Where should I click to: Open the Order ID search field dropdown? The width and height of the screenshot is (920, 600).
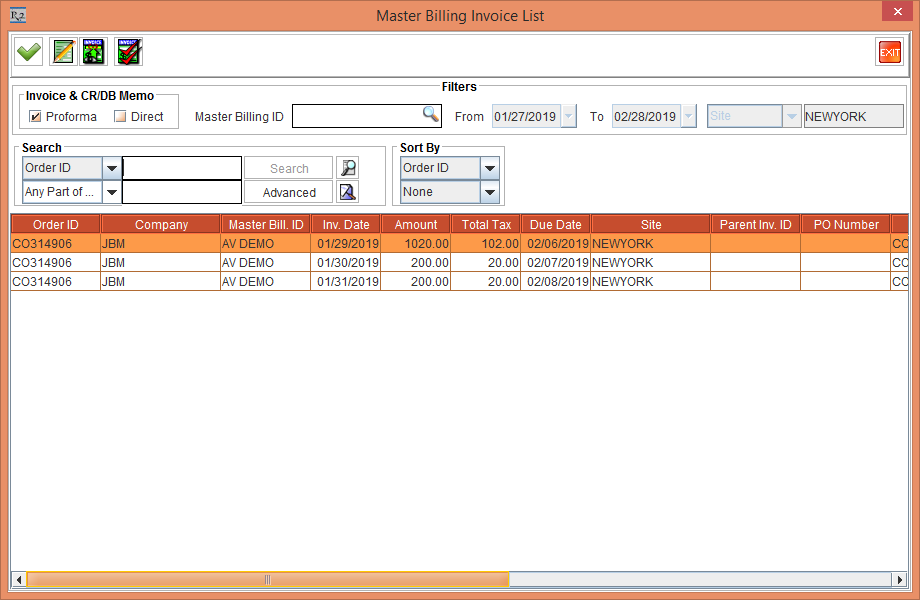pos(111,167)
